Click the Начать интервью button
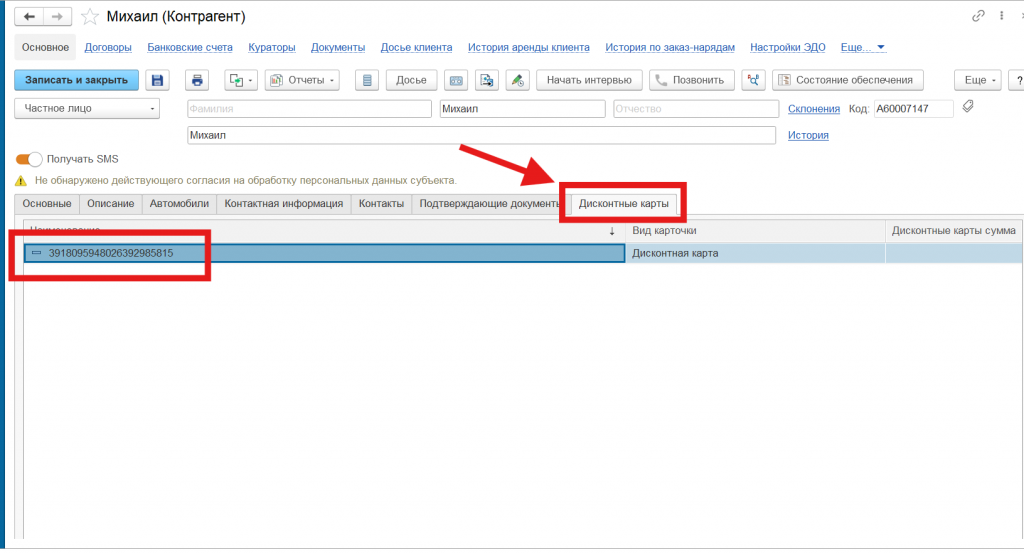 [588, 80]
